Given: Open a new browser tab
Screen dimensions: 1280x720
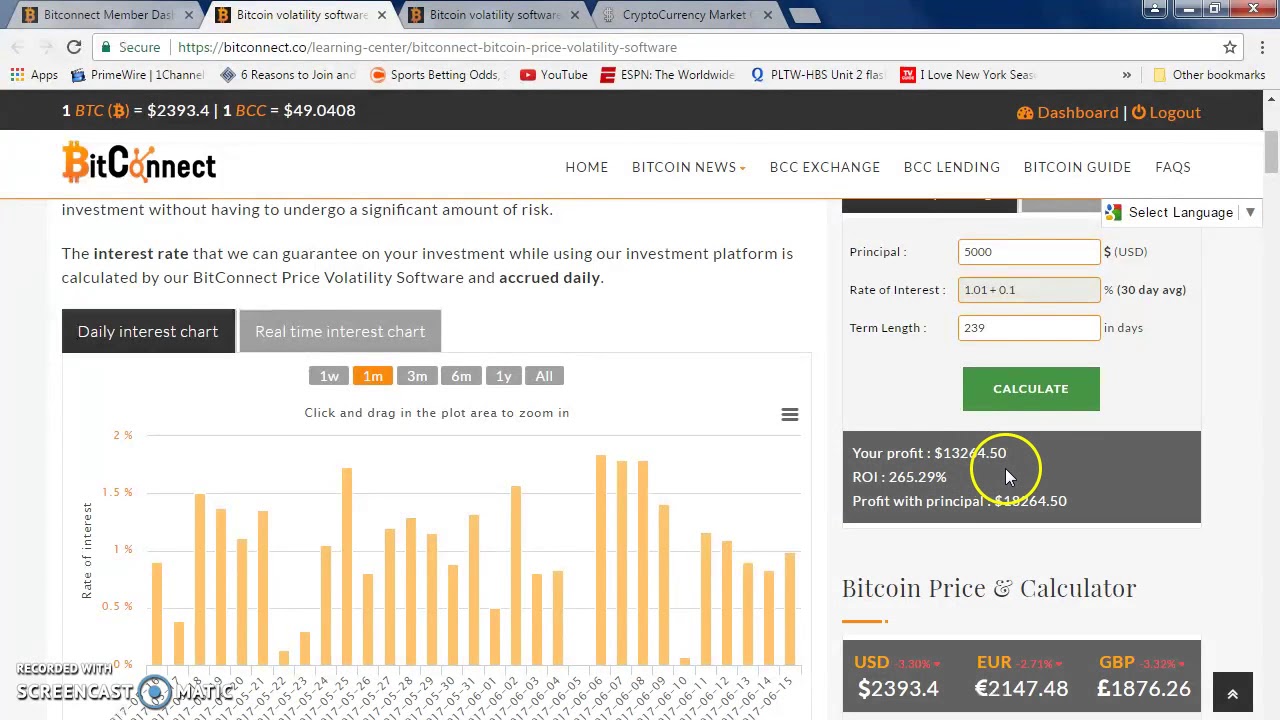Looking at the screenshot, I should [x=804, y=15].
